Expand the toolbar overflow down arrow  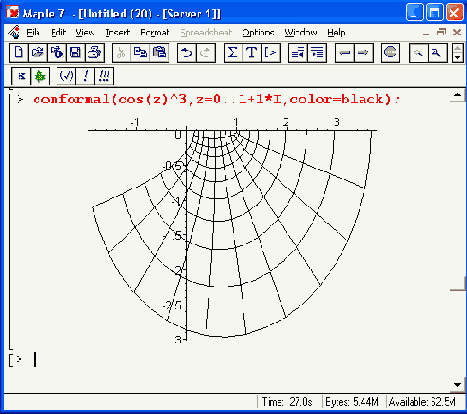point(458,57)
